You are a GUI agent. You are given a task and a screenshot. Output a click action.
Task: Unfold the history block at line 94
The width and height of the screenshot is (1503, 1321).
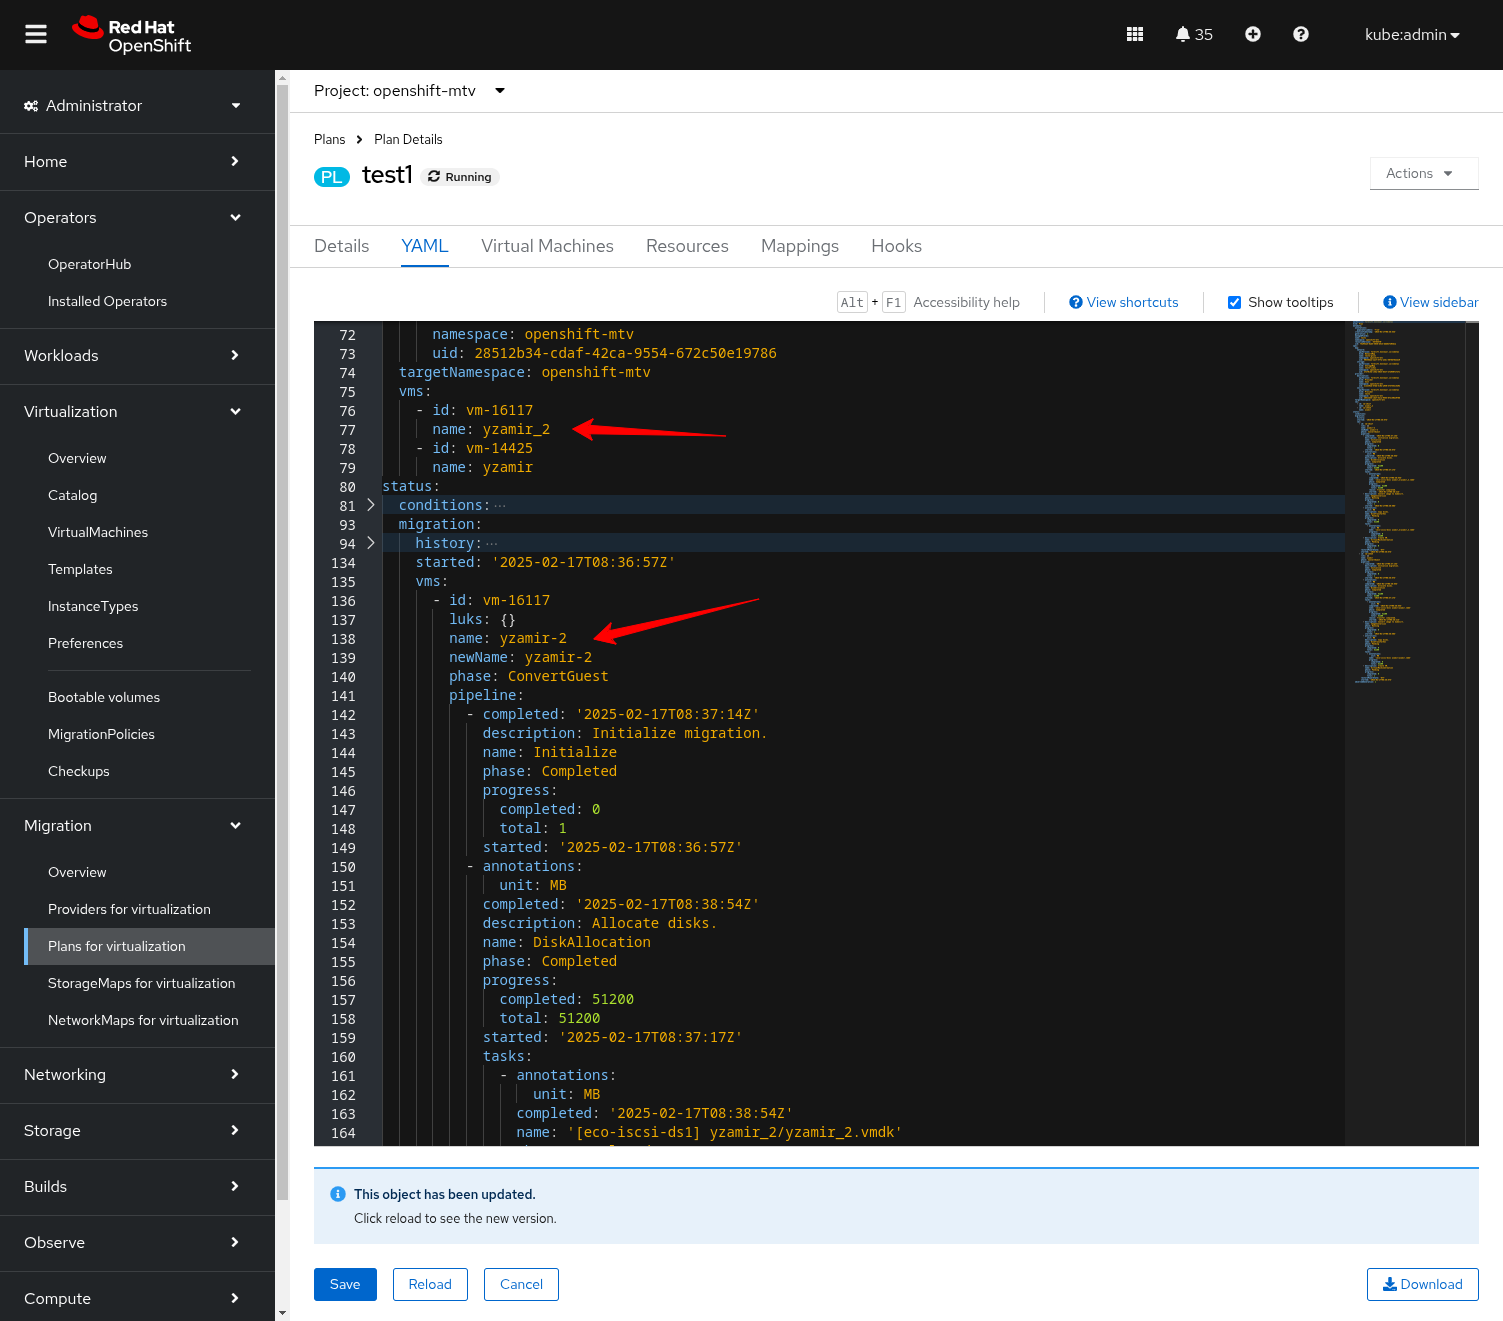coord(371,543)
